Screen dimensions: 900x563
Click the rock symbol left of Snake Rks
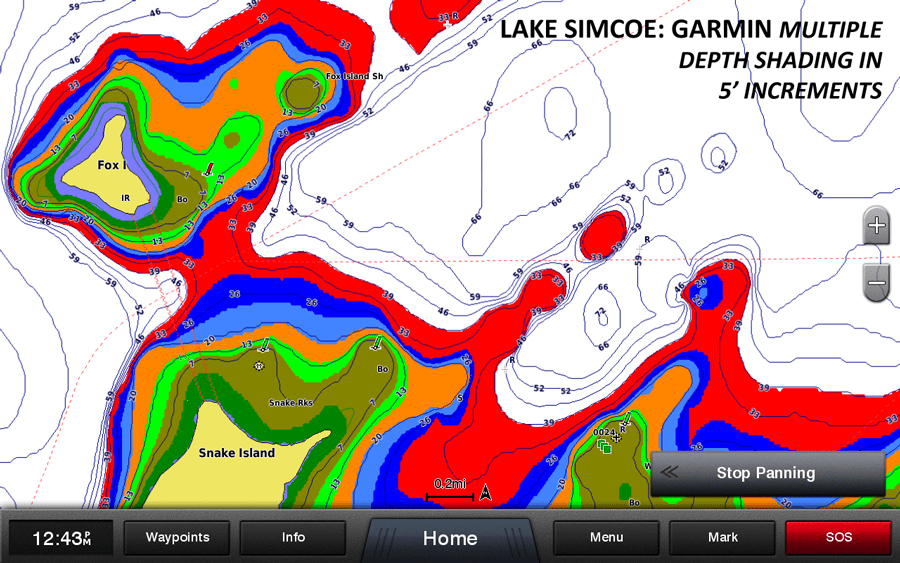point(259,366)
